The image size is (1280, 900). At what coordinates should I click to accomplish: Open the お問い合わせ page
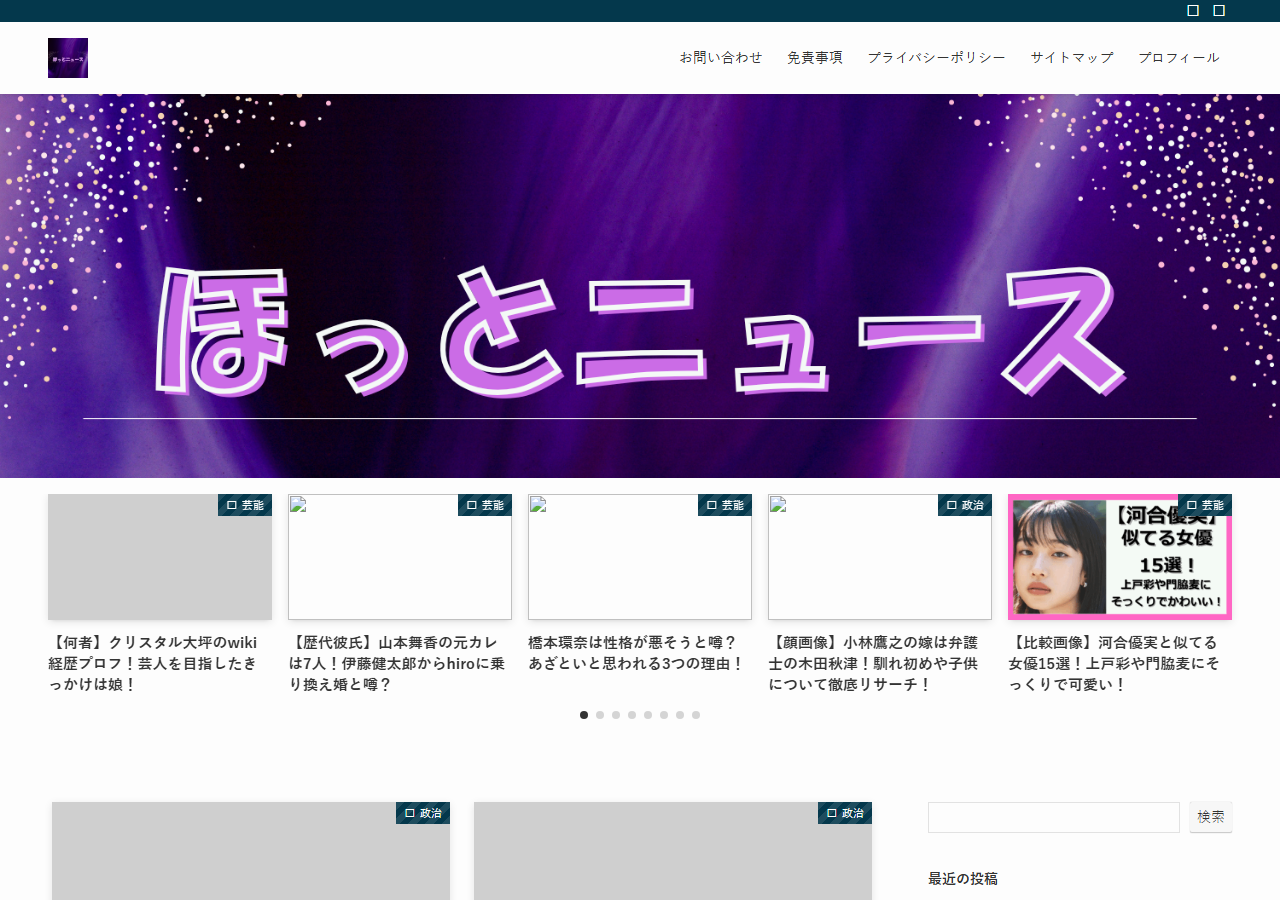click(721, 57)
